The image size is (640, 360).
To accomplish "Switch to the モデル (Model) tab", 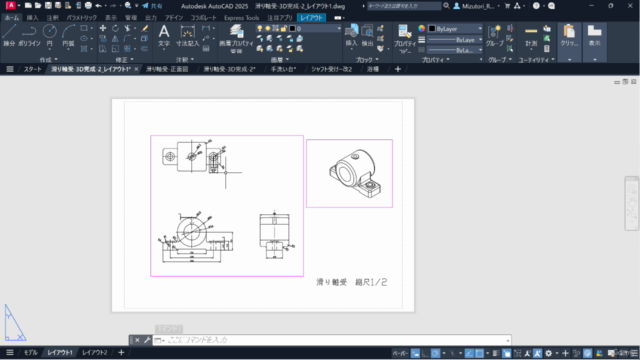I will click(31, 353).
